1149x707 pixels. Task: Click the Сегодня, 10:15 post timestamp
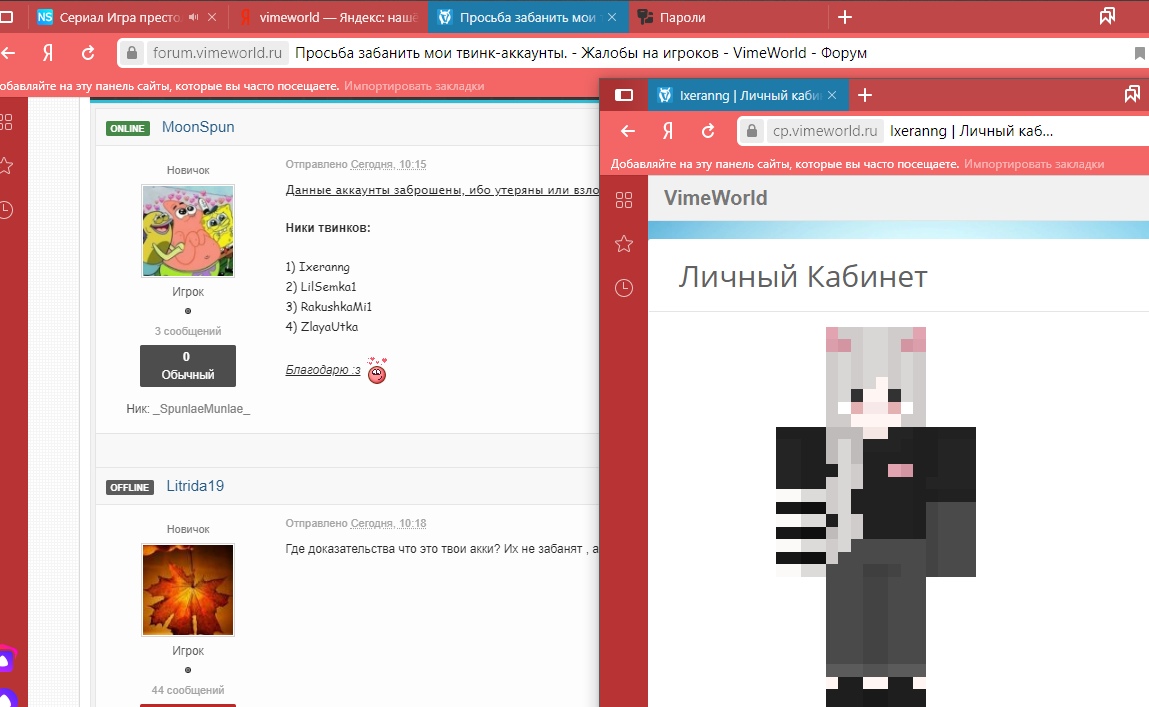pos(388,164)
